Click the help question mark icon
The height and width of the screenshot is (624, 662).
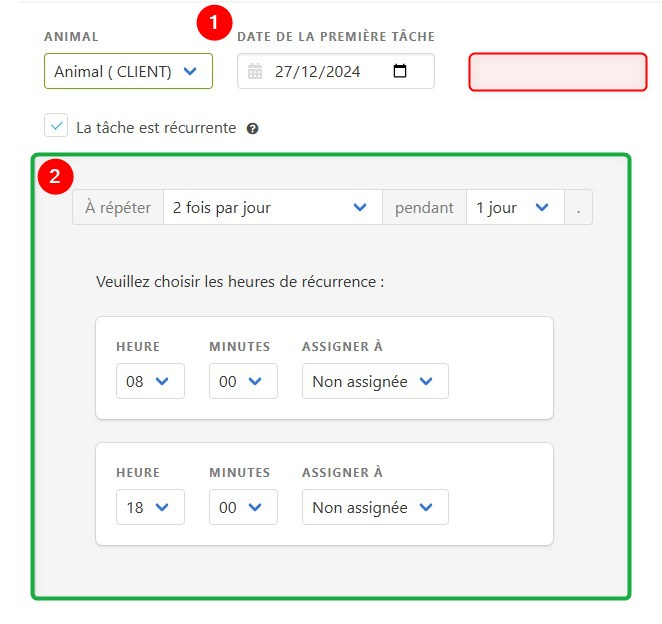click(x=252, y=128)
